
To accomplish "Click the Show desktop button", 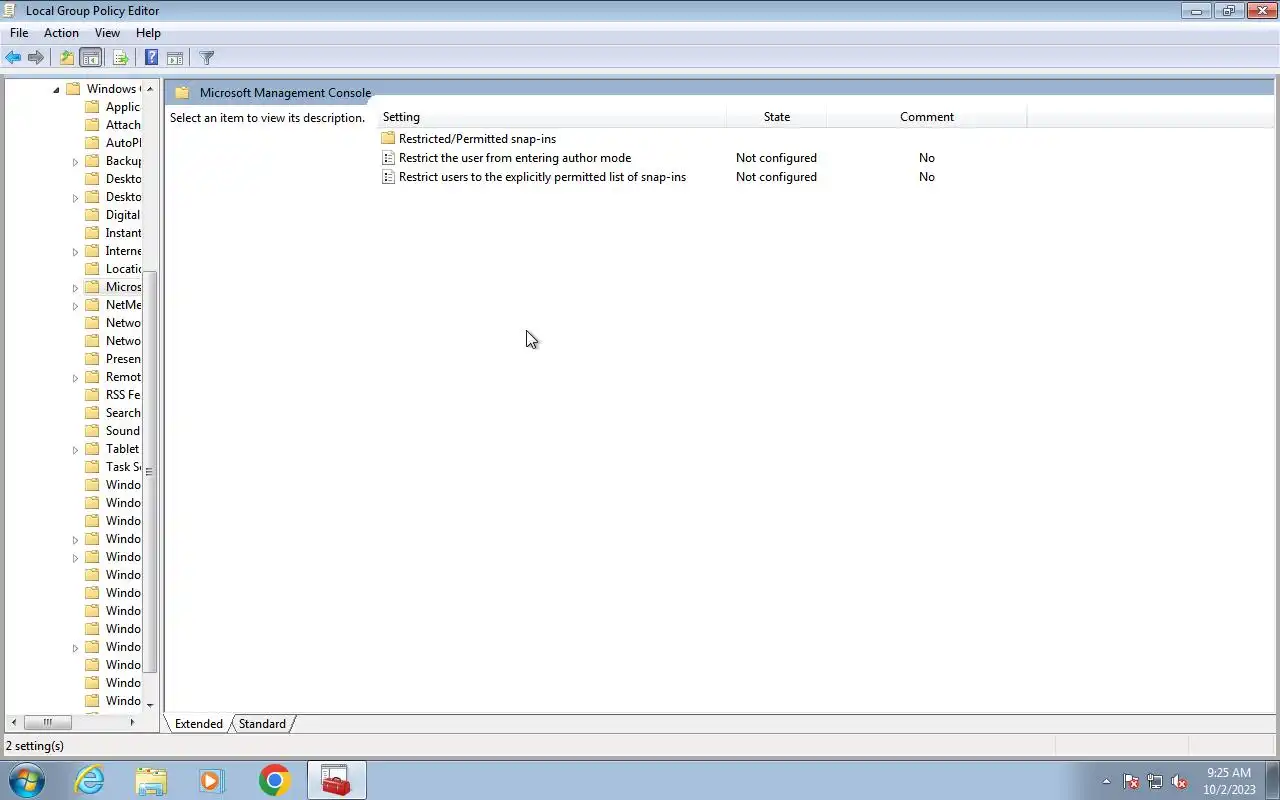I will [1272, 781].
